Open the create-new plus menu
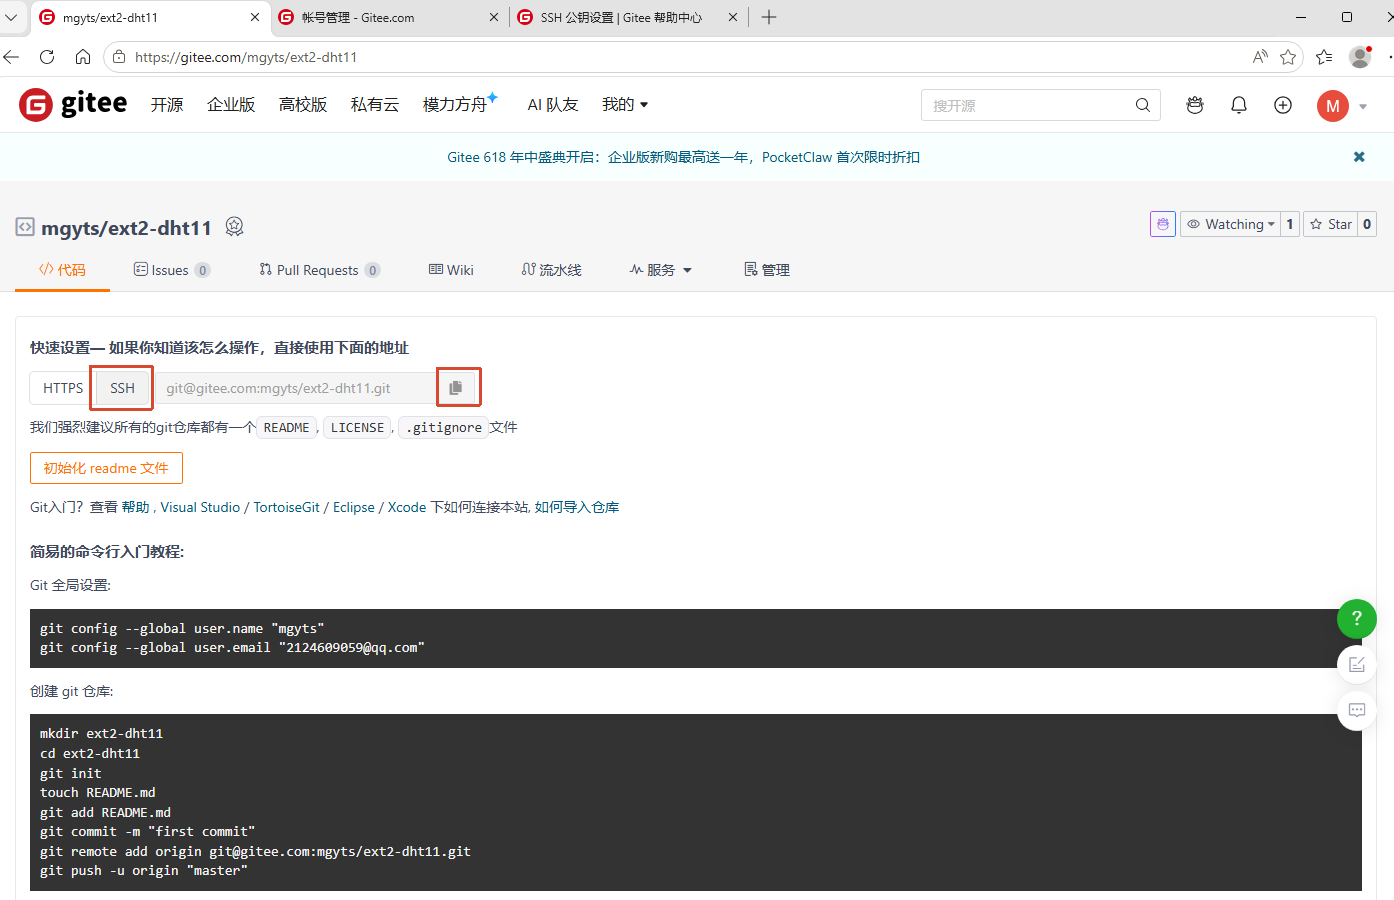Viewport: 1394px width, 900px height. [1283, 105]
